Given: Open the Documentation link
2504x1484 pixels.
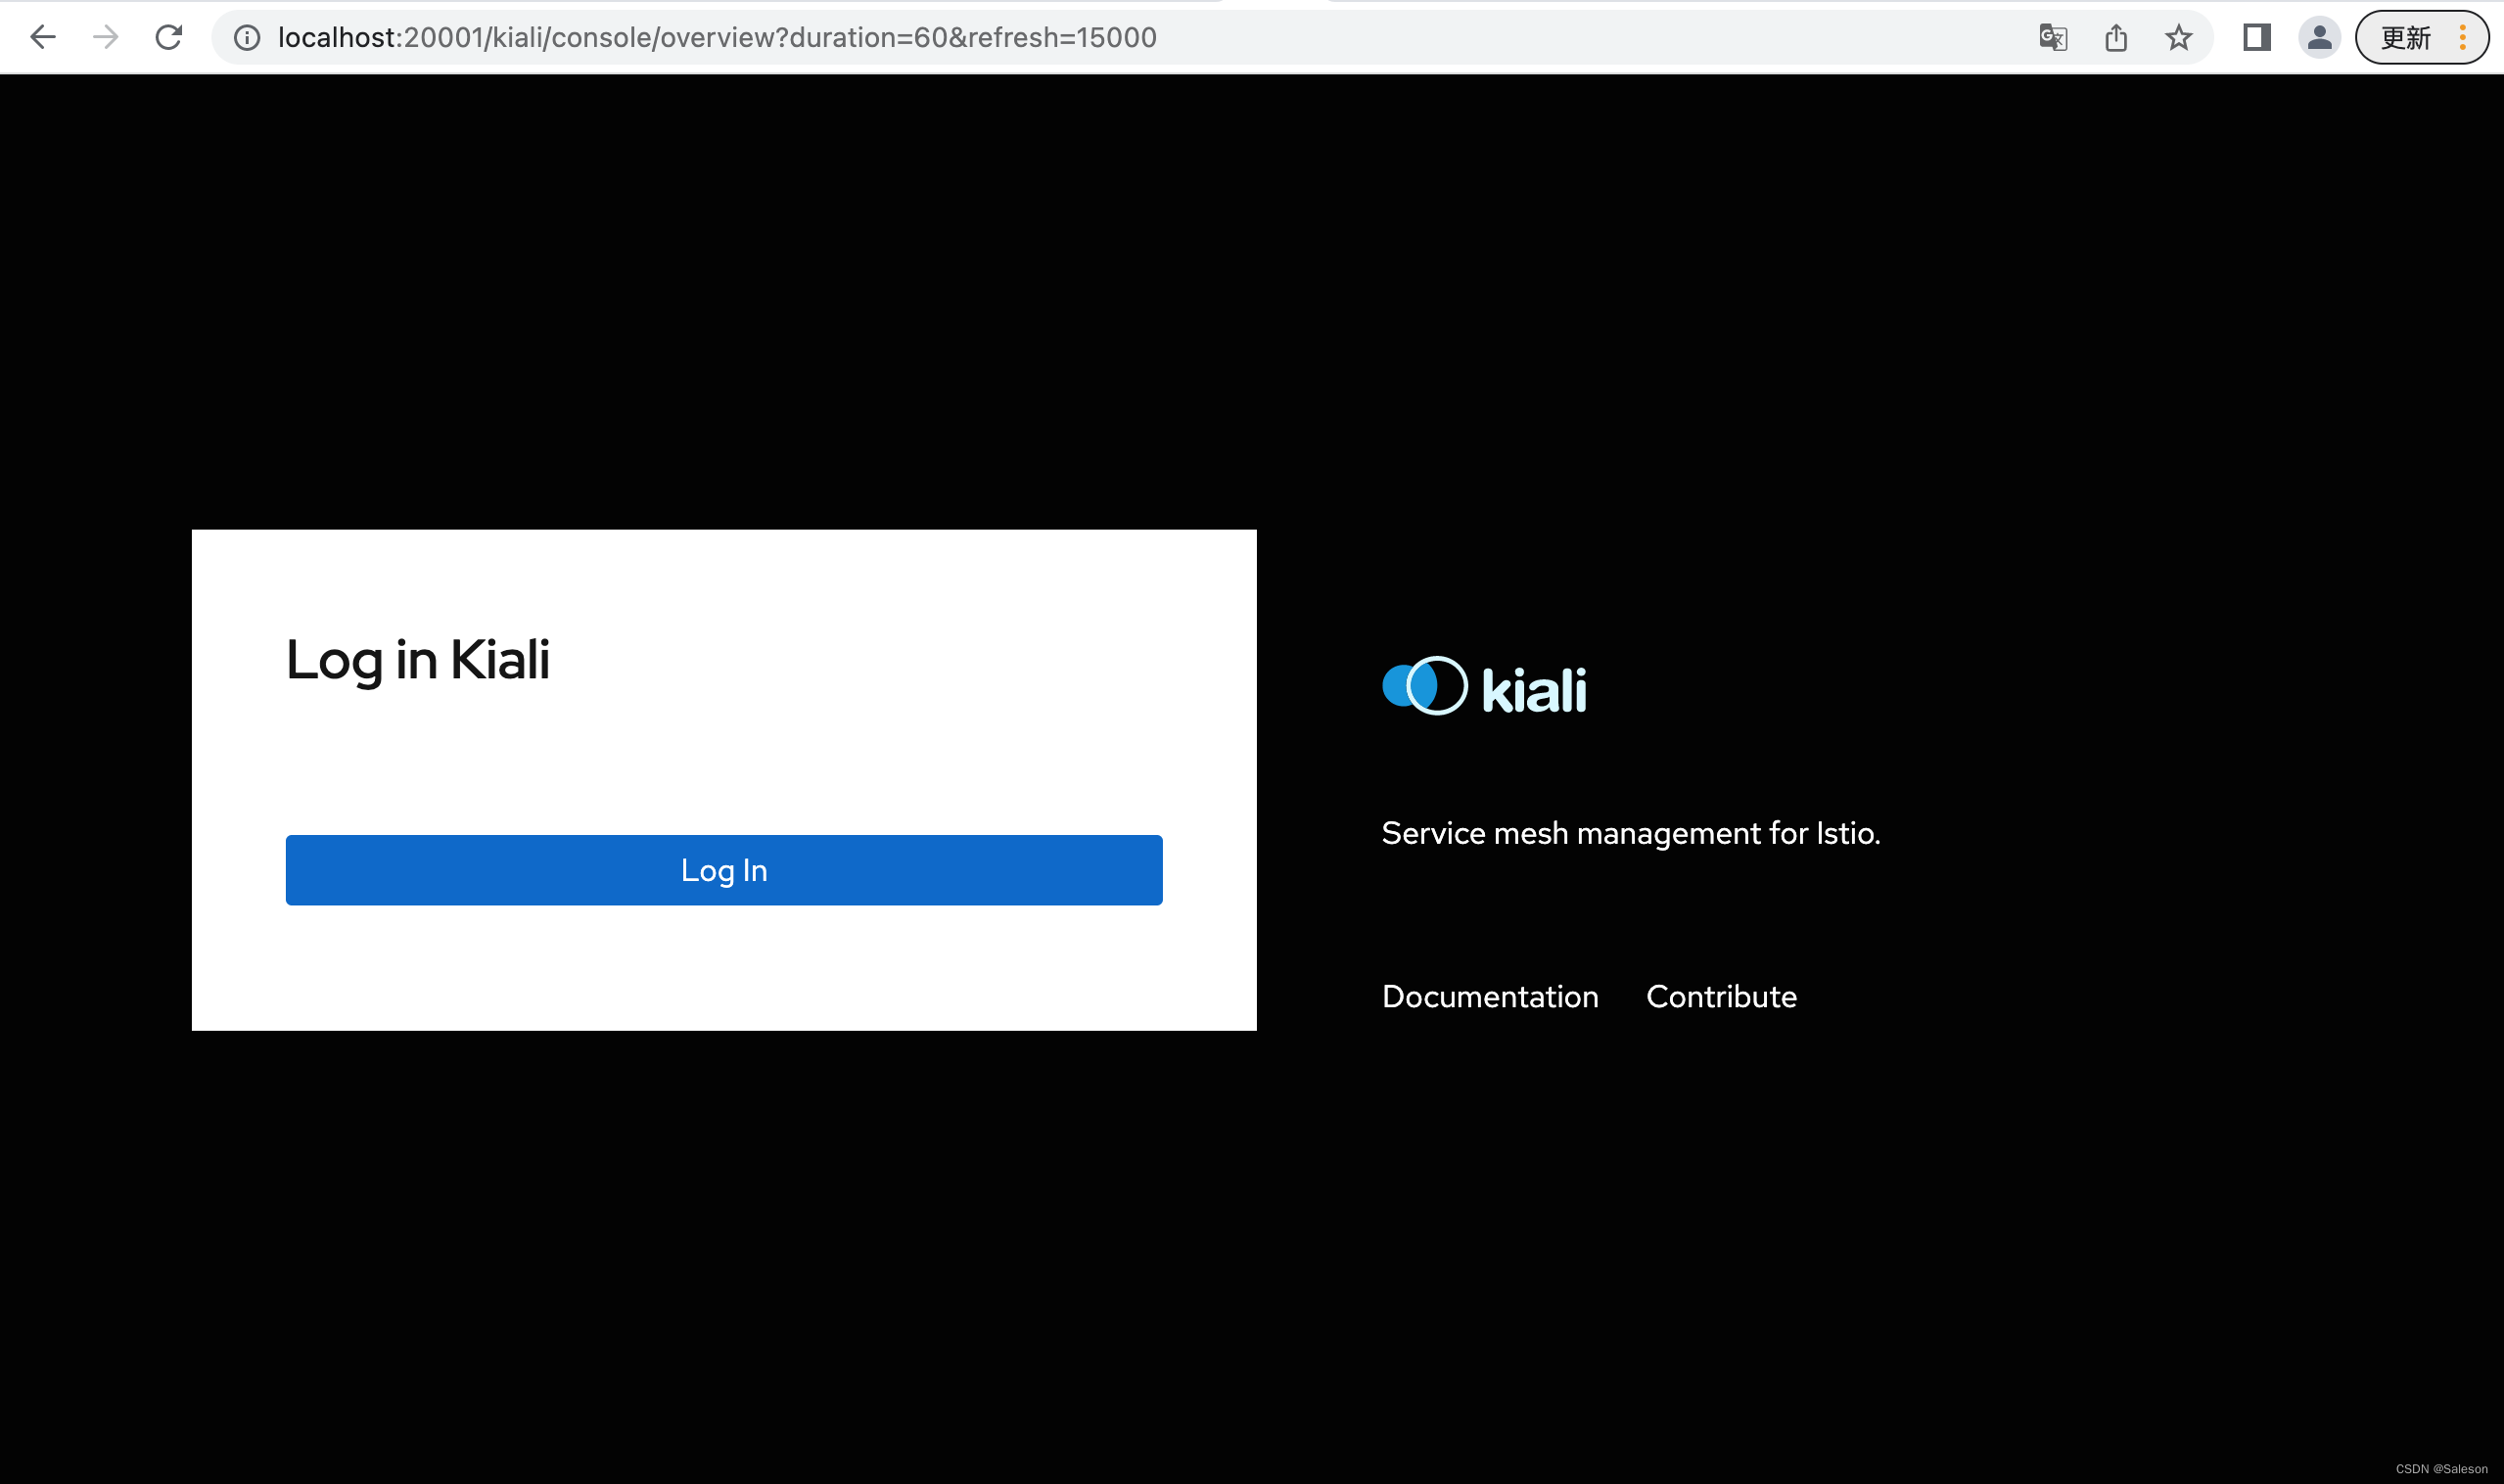Looking at the screenshot, I should [1490, 996].
